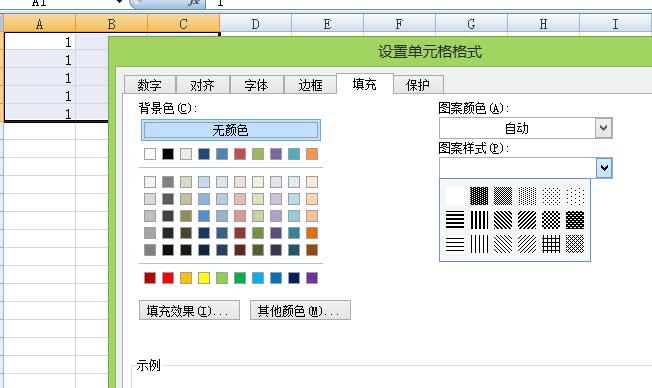This screenshot has width=652, height=388.
Task: Open the 字体 tab
Action: [x=256, y=85]
